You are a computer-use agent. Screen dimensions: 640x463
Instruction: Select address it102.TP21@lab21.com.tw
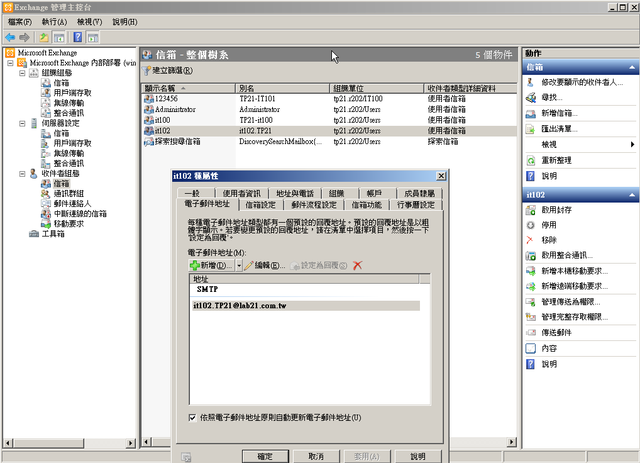(x=306, y=306)
